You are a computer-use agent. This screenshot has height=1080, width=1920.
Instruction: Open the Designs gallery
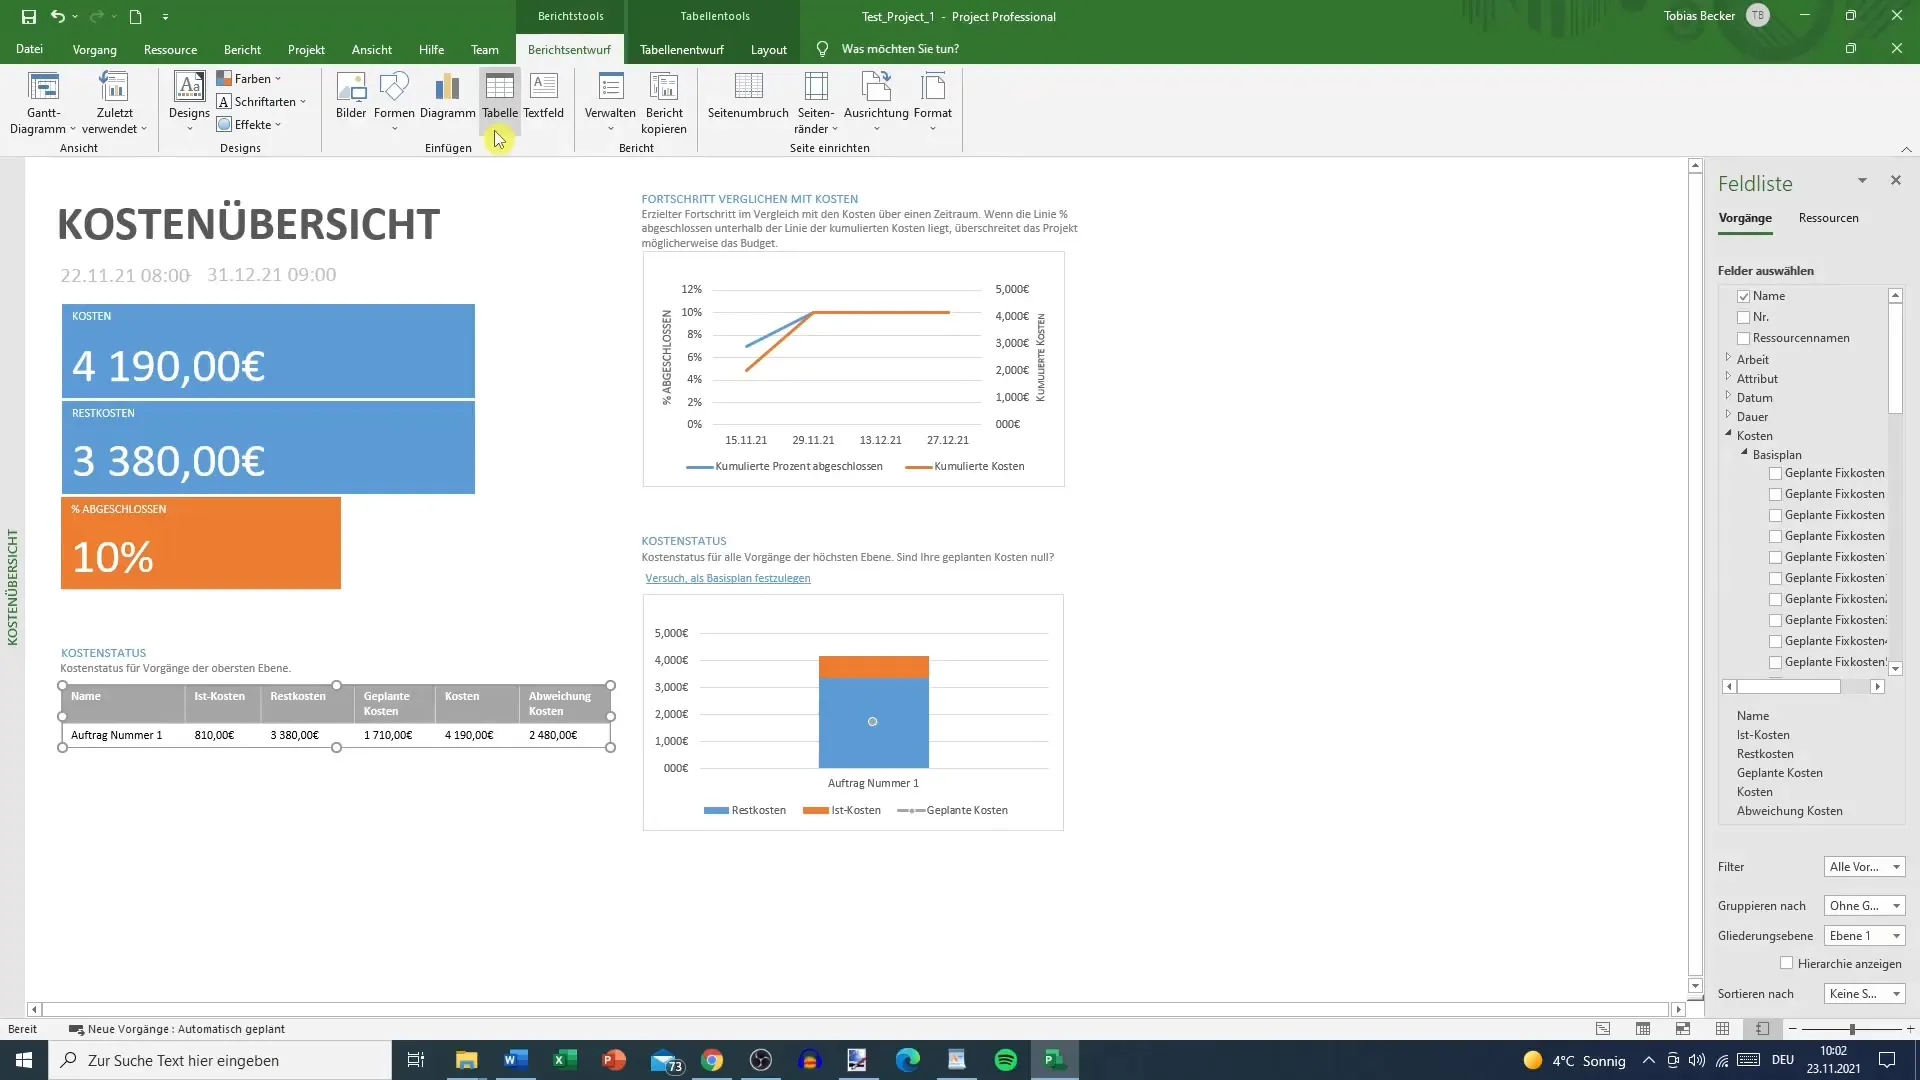point(189,103)
